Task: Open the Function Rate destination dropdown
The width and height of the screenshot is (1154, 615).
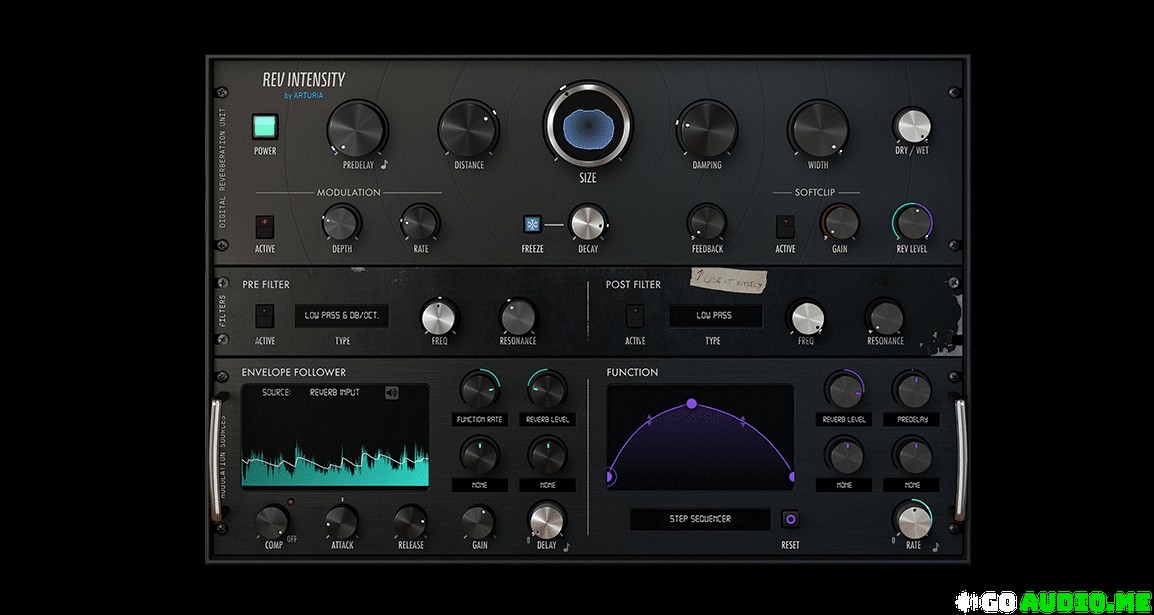Action: click(479, 419)
